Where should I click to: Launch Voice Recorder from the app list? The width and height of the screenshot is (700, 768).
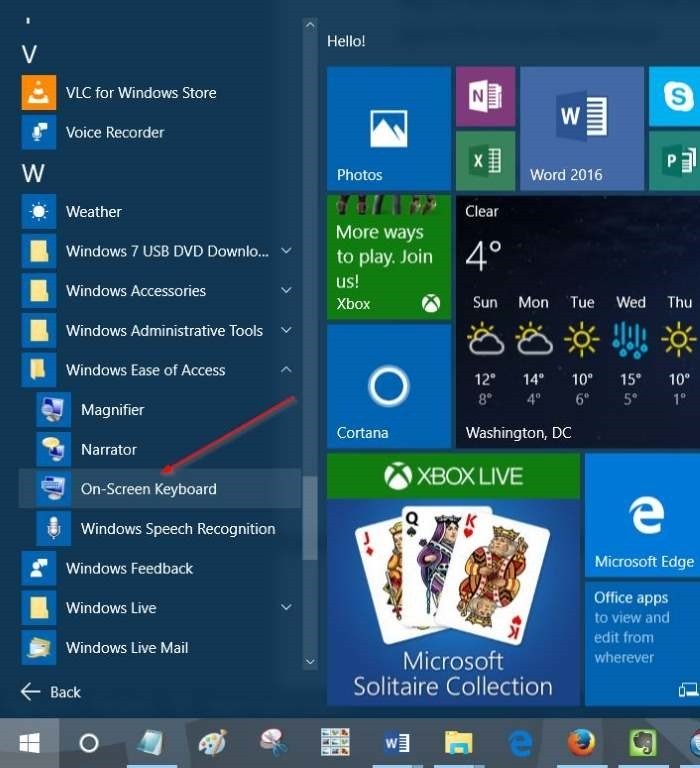[114, 132]
